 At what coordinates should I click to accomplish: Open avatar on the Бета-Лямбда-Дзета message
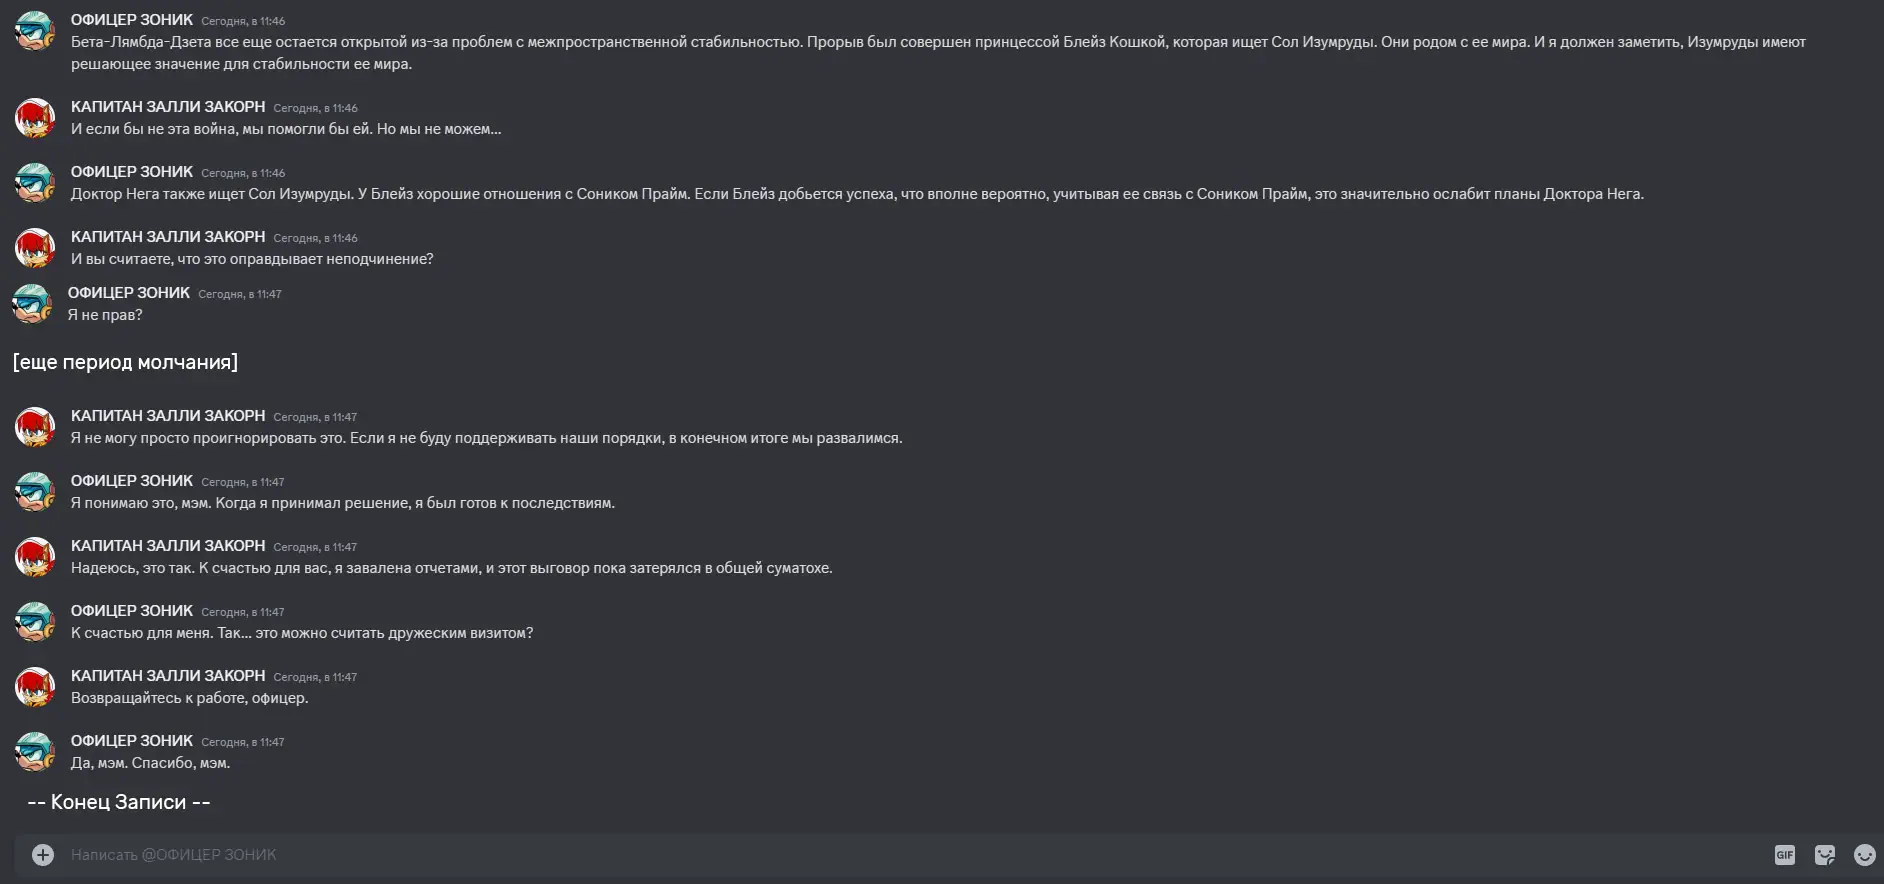point(34,31)
